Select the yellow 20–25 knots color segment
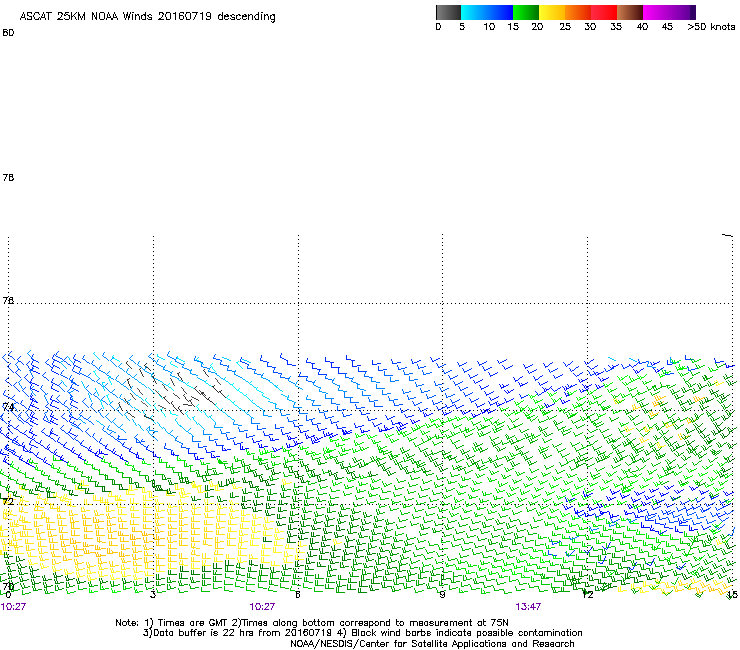The height and width of the screenshot is (650, 740). tap(552, 12)
